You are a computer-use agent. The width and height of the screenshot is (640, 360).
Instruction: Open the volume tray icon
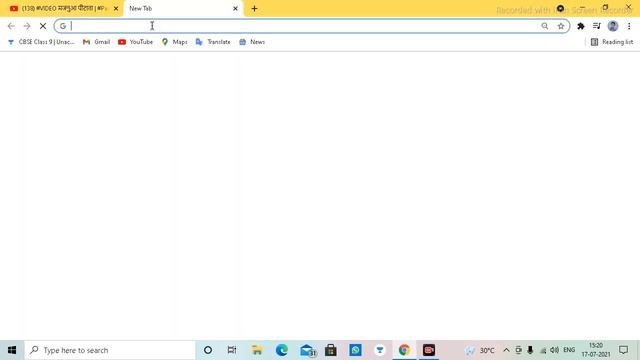click(x=554, y=350)
